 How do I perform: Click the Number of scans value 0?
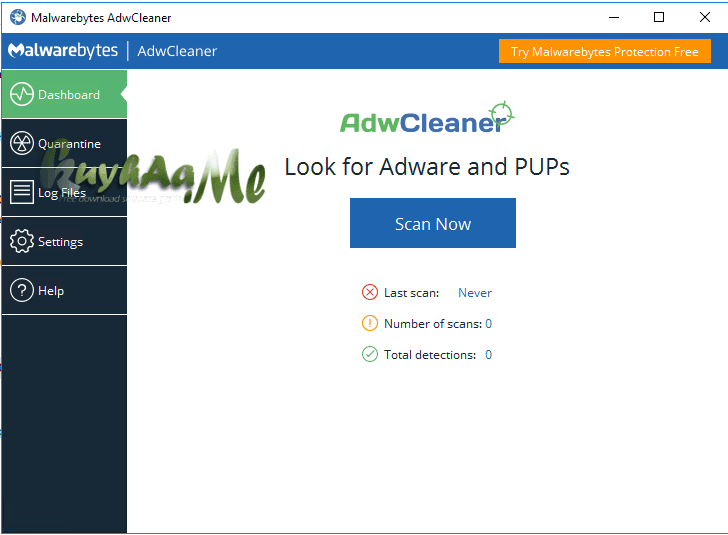coord(488,324)
